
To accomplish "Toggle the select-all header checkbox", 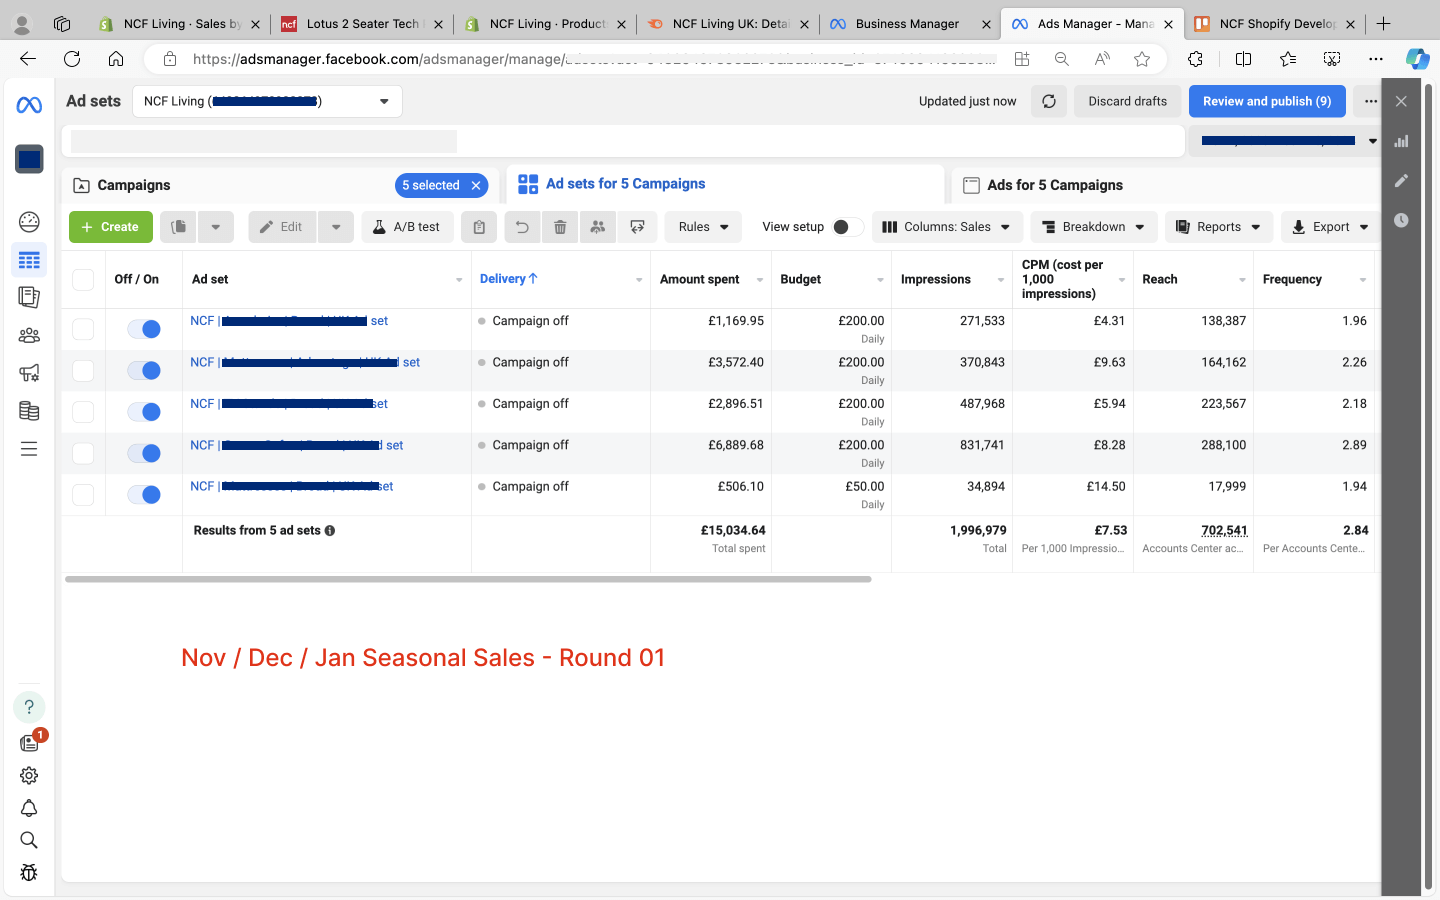I will click(83, 280).
